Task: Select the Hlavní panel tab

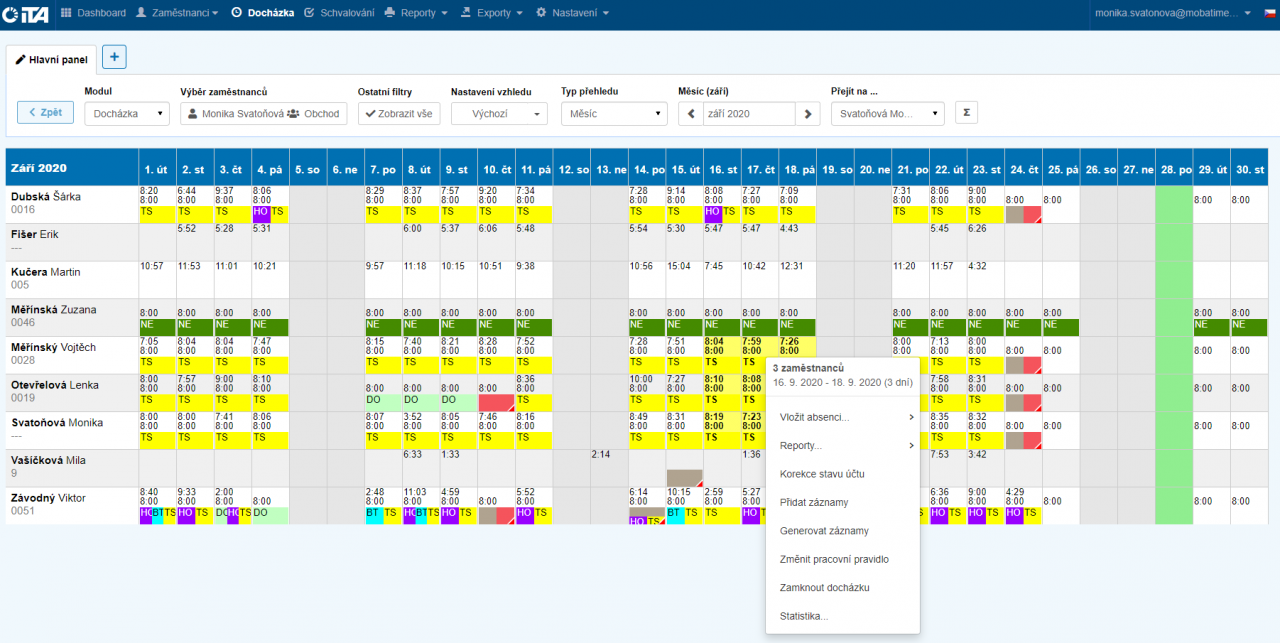Action: coord(52,59)
